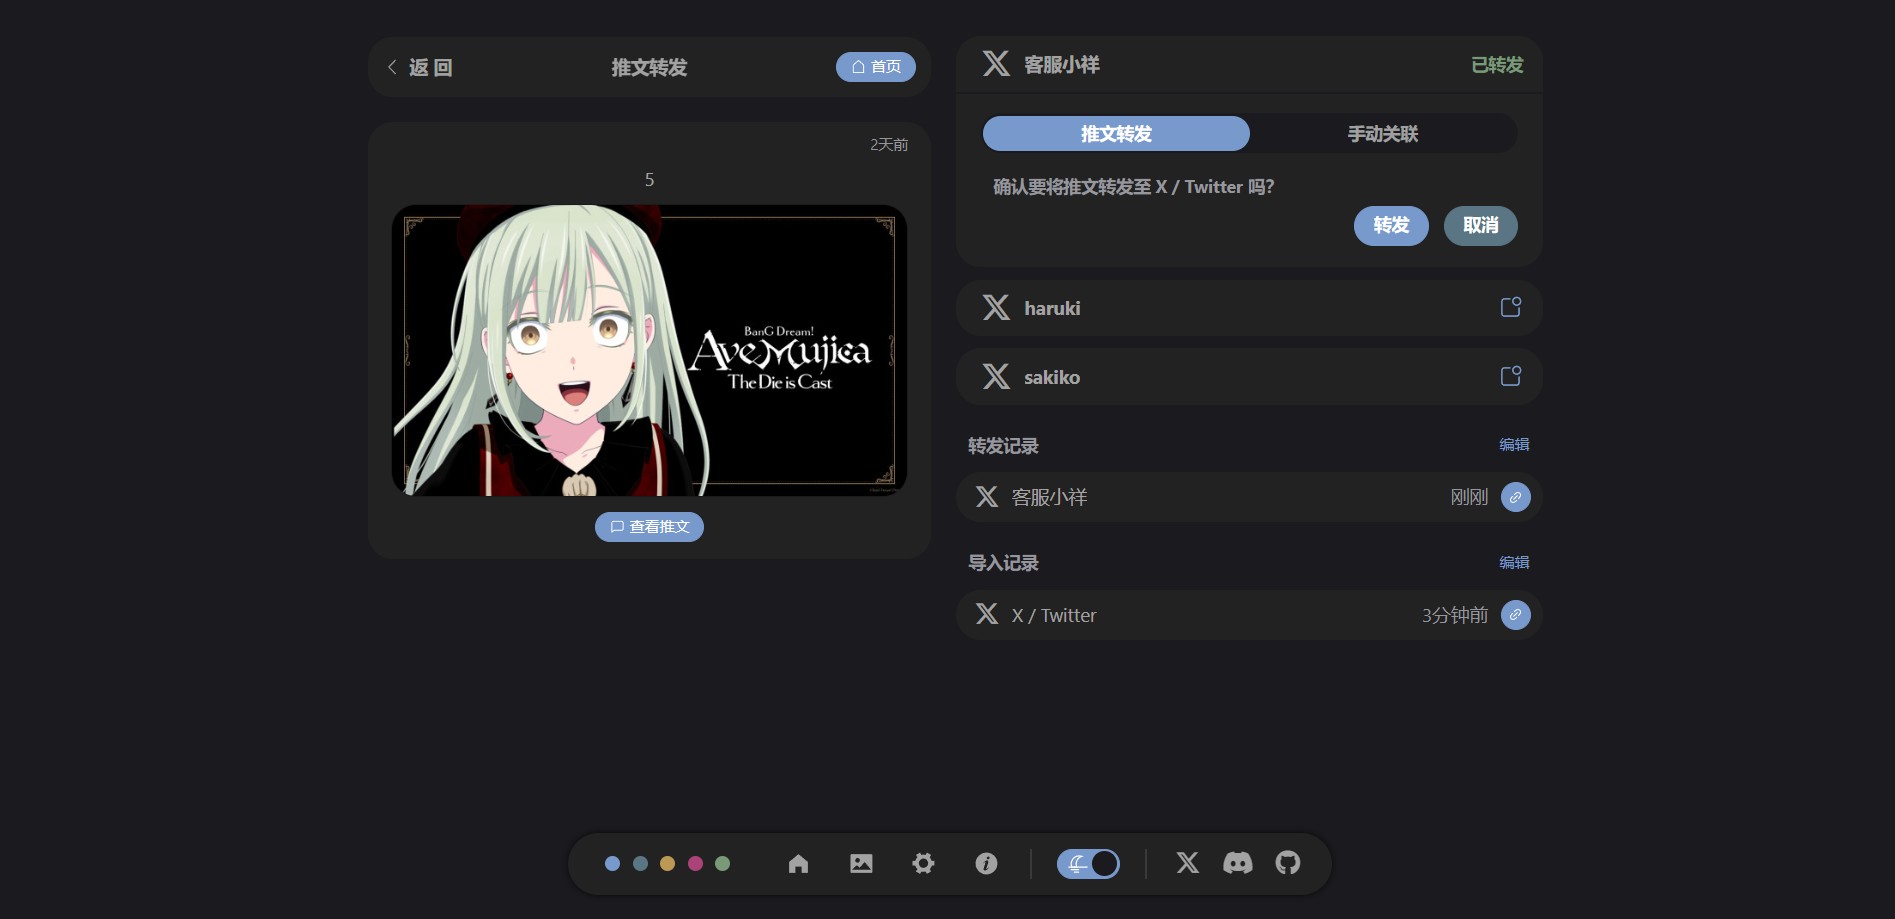Image resolution: width=1895 pixels, height=919 pixels.
Task: Click the Ave Mujica tweet image
Action: point(649,350)
